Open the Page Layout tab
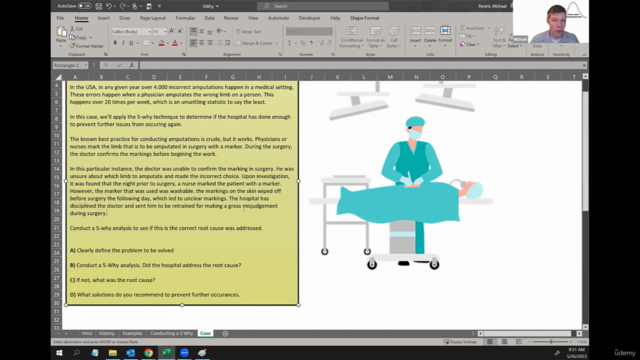Image resolution: width=640 pixels, height=360 pixels. coord(153,18)
